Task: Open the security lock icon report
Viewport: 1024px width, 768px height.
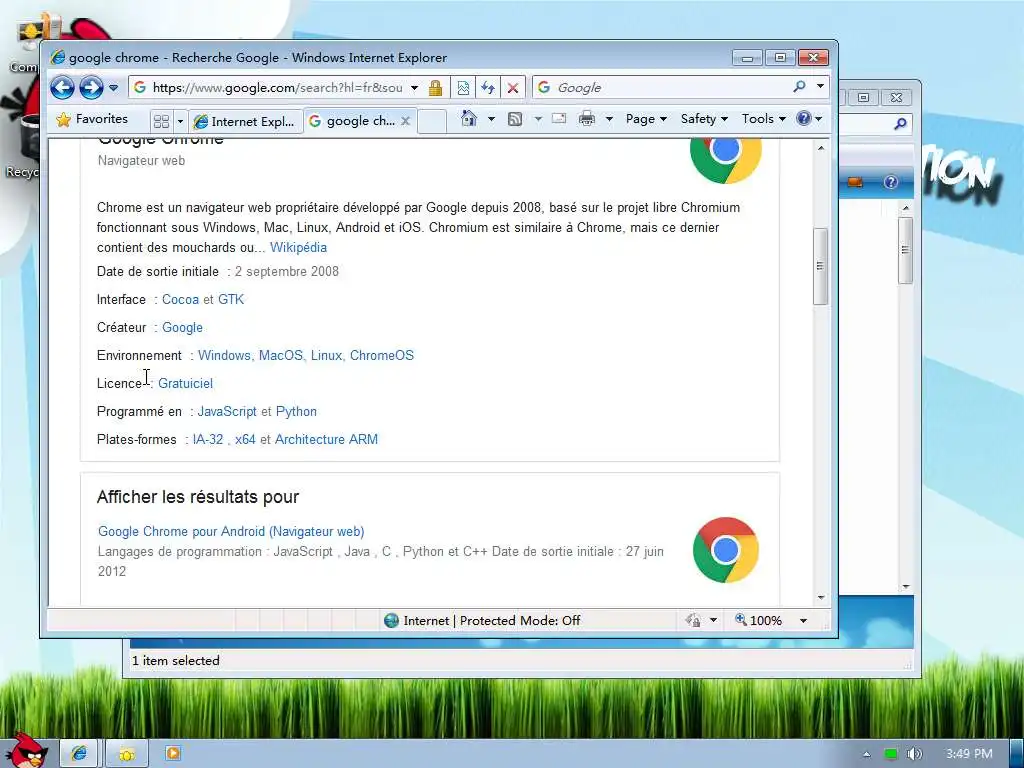Action: [x=436, y=88]
